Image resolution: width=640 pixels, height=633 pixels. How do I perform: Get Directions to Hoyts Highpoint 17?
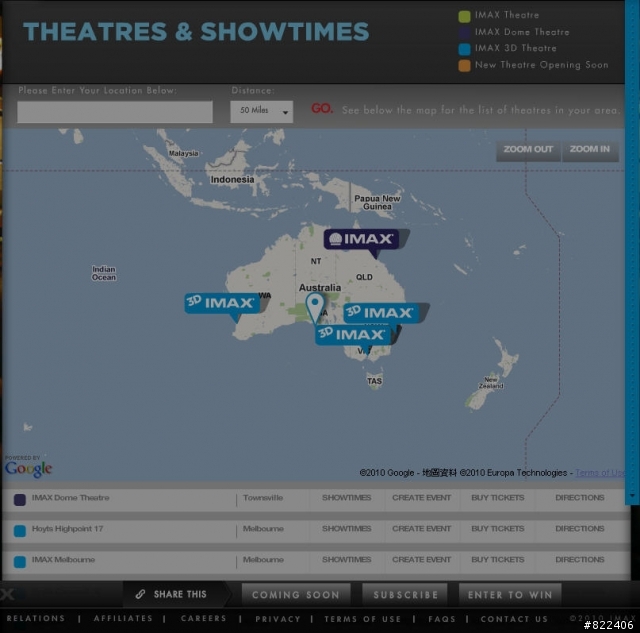pyautogui.click(x=580, y=529)
